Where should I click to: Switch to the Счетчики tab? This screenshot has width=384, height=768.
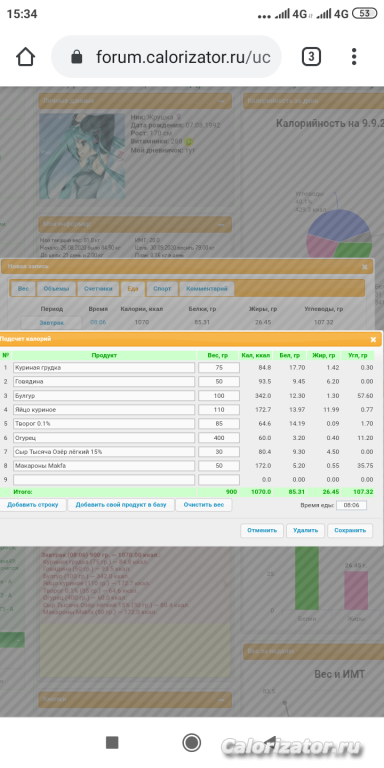(x=98, y=288)
